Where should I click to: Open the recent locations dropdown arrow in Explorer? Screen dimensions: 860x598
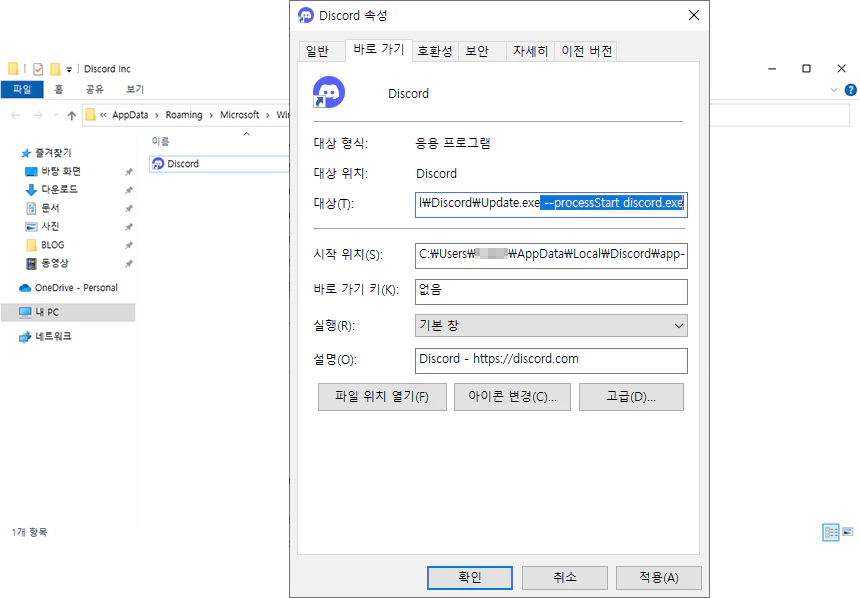[56, 115]
